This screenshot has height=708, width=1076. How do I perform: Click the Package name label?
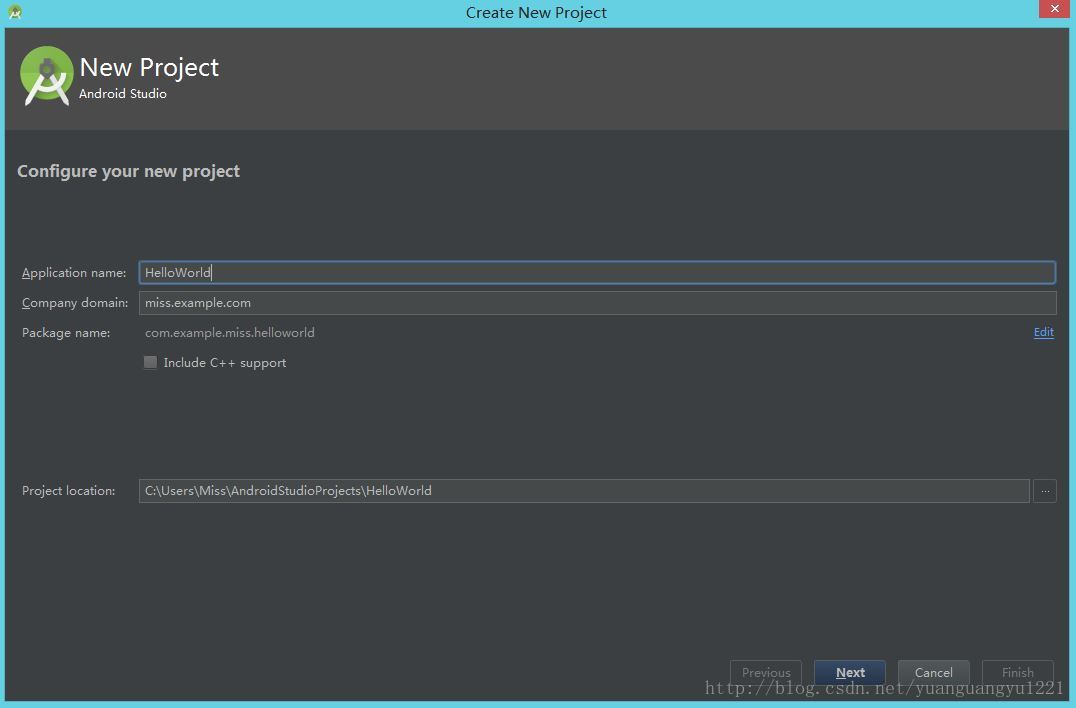(x=66, y=333)
